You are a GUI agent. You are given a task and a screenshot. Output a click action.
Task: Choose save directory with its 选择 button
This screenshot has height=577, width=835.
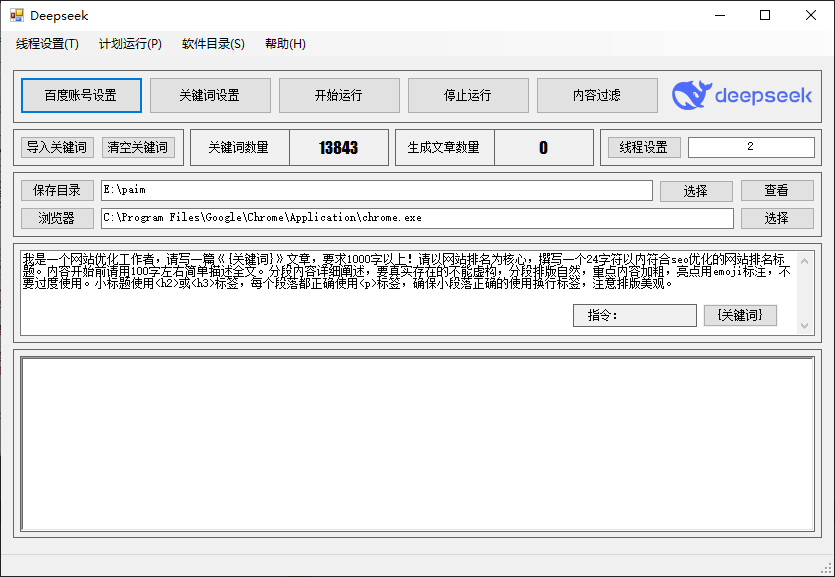click(696, 191)
